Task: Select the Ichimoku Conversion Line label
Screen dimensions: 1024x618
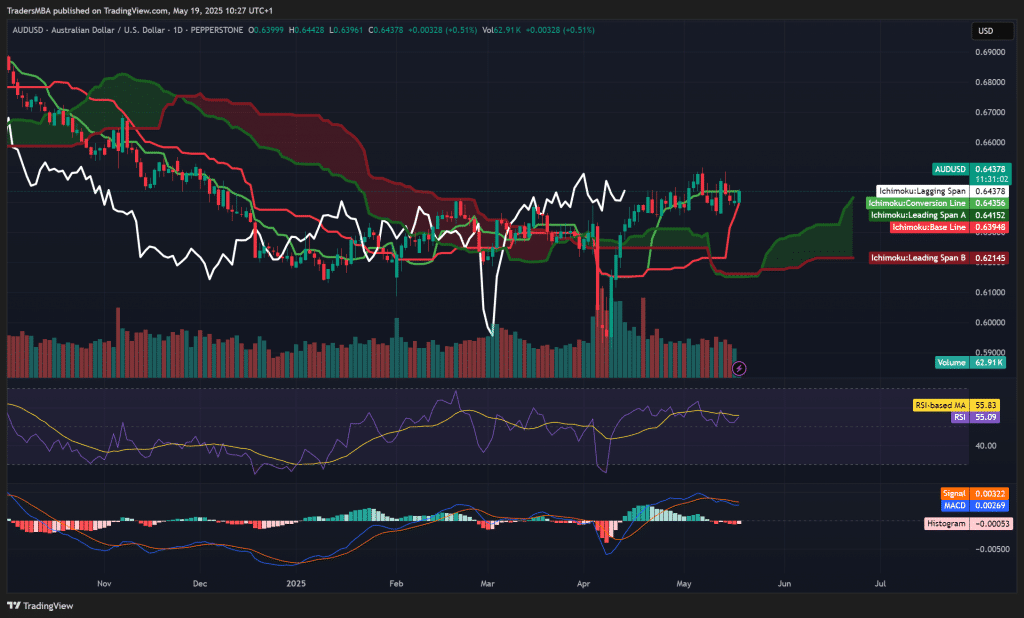Action: [917, 203]
